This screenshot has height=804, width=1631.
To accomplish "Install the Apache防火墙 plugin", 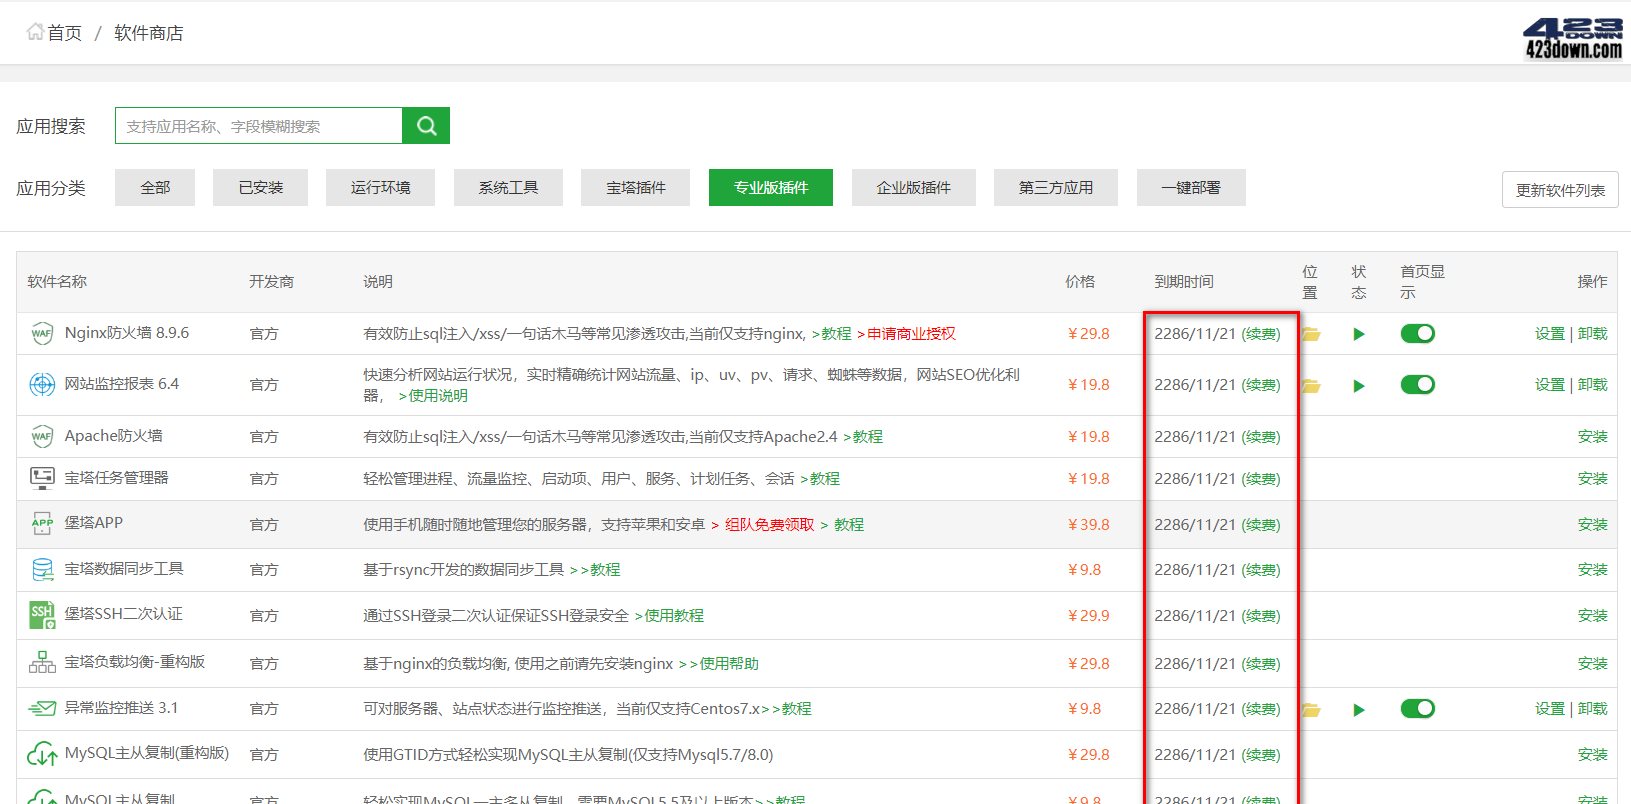I will (1592, 437).
